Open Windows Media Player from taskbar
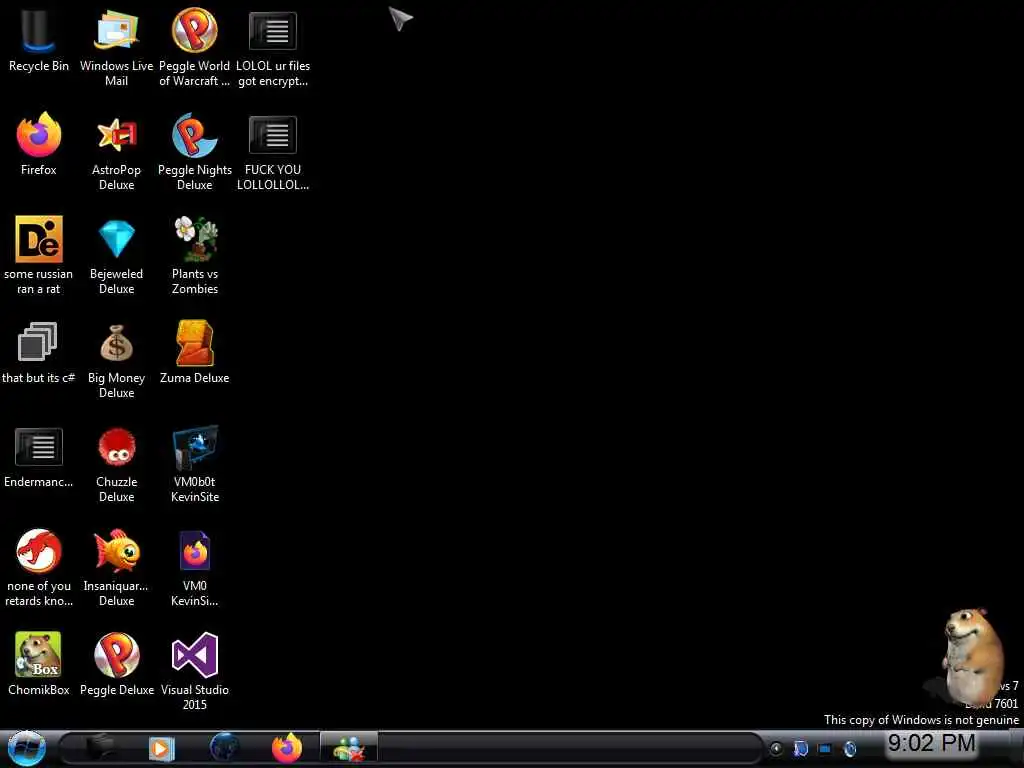Viewport: 1024px width, 768px height. point(161,748)
